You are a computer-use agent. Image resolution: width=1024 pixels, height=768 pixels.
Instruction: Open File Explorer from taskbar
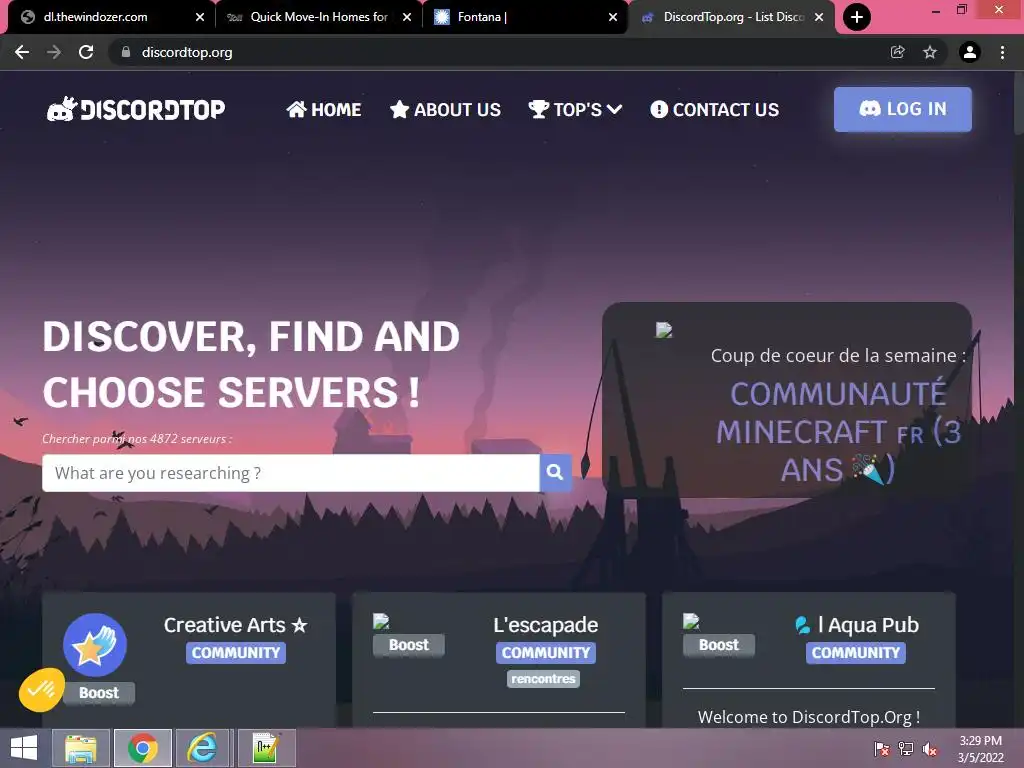coord(81,748)
